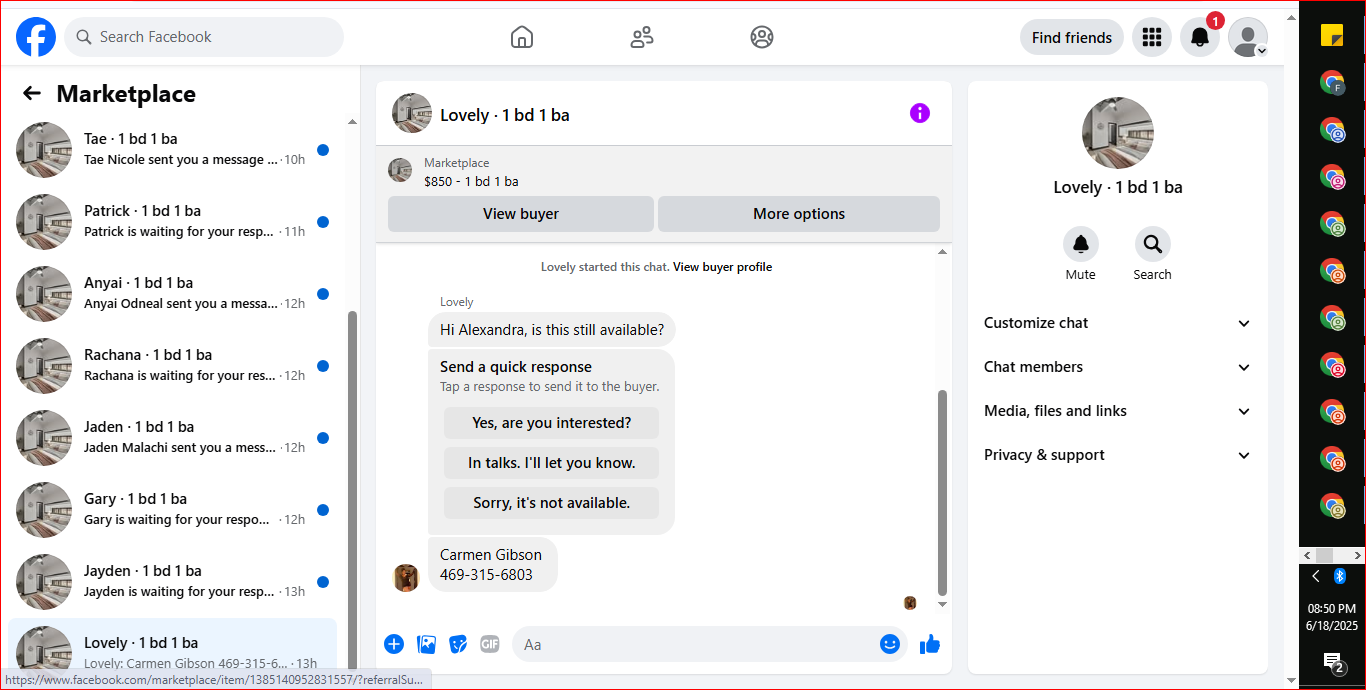Expand the Customize chat section
The height and width of the screenshot is (690, 1366).
click(1118, 323)
